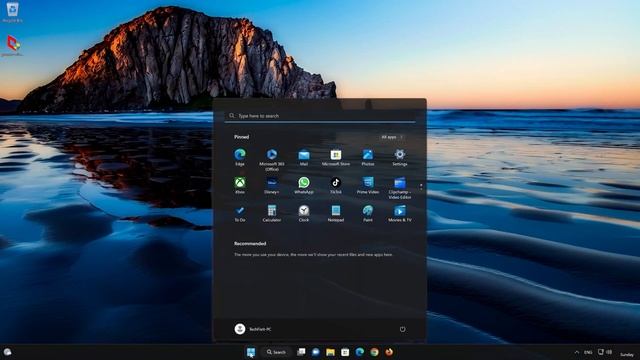Launch Microsoft 365 (Office) pinned app
Image resolution: width=640 pixels, height=360 pixels.
pos(272,160)
